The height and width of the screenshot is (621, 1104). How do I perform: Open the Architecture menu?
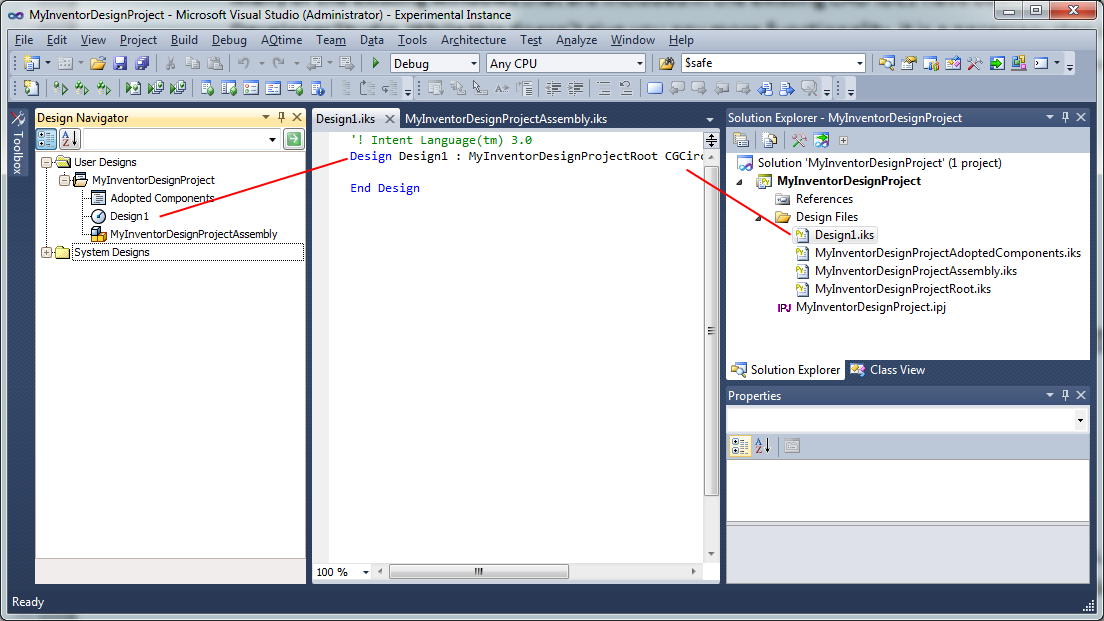[x=473, y=40]
